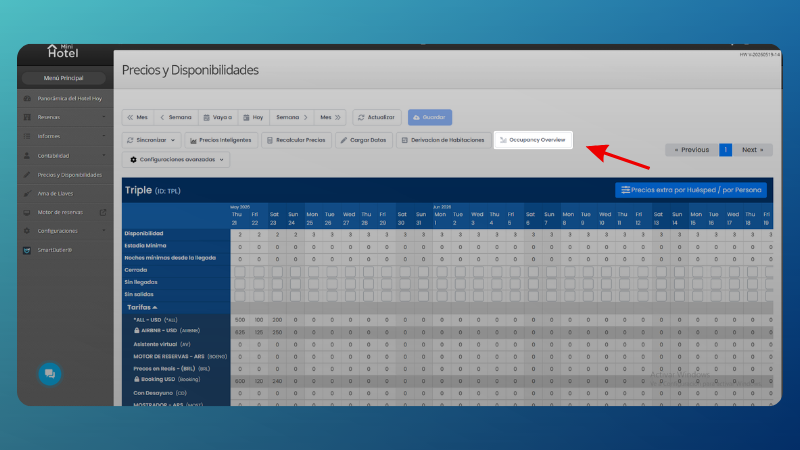Click the icon on Derivacion de Habitaciones
This screenshot has height=450, width=800.
[405, 140]
